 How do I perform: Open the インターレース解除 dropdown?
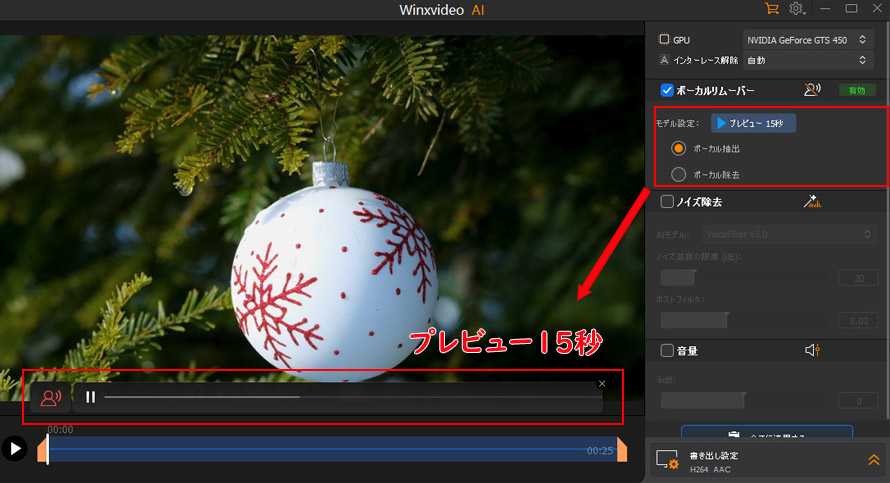pos(810,60)
